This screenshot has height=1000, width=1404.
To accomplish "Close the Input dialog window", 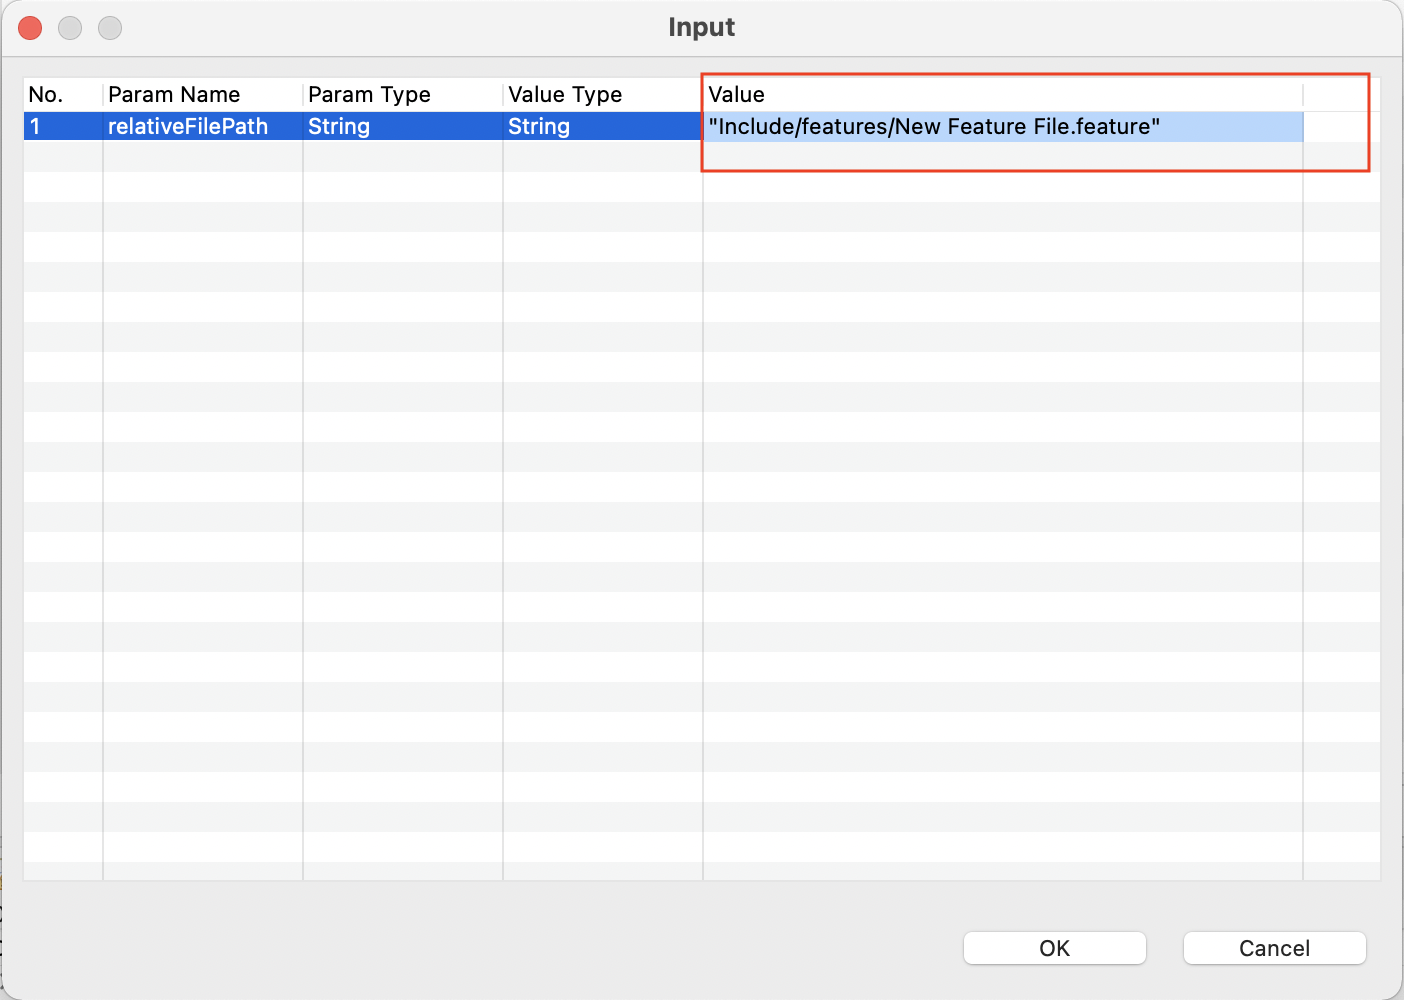I will 29,27.
